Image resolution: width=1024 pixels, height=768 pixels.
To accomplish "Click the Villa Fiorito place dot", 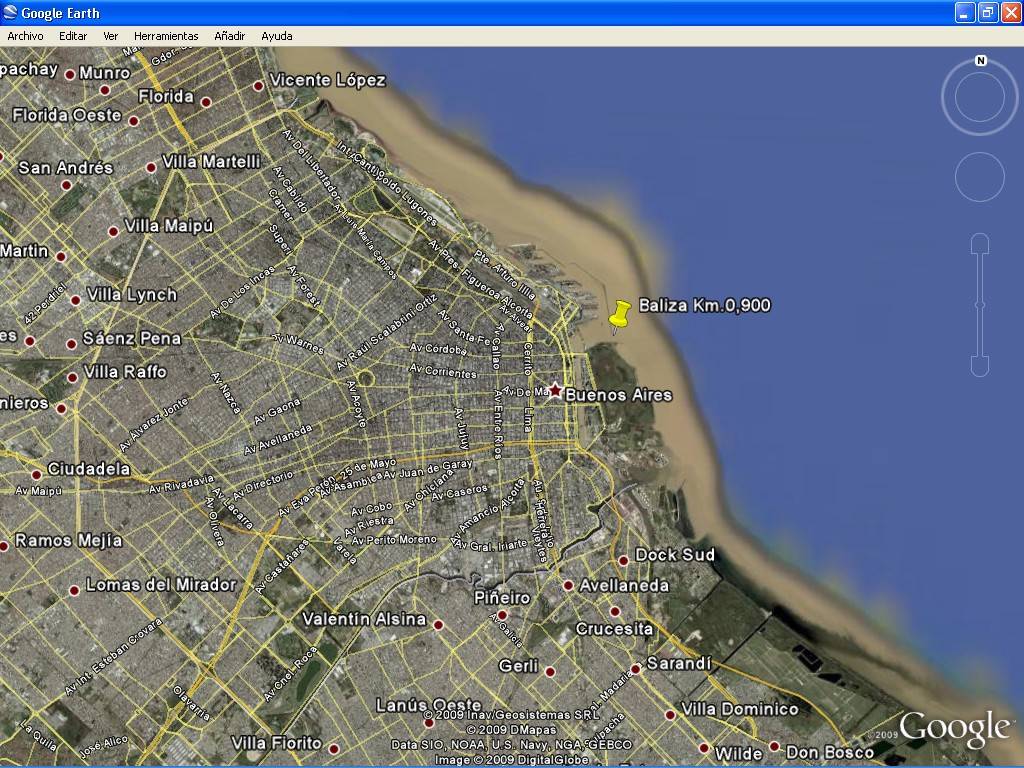I will coord(334,748).
